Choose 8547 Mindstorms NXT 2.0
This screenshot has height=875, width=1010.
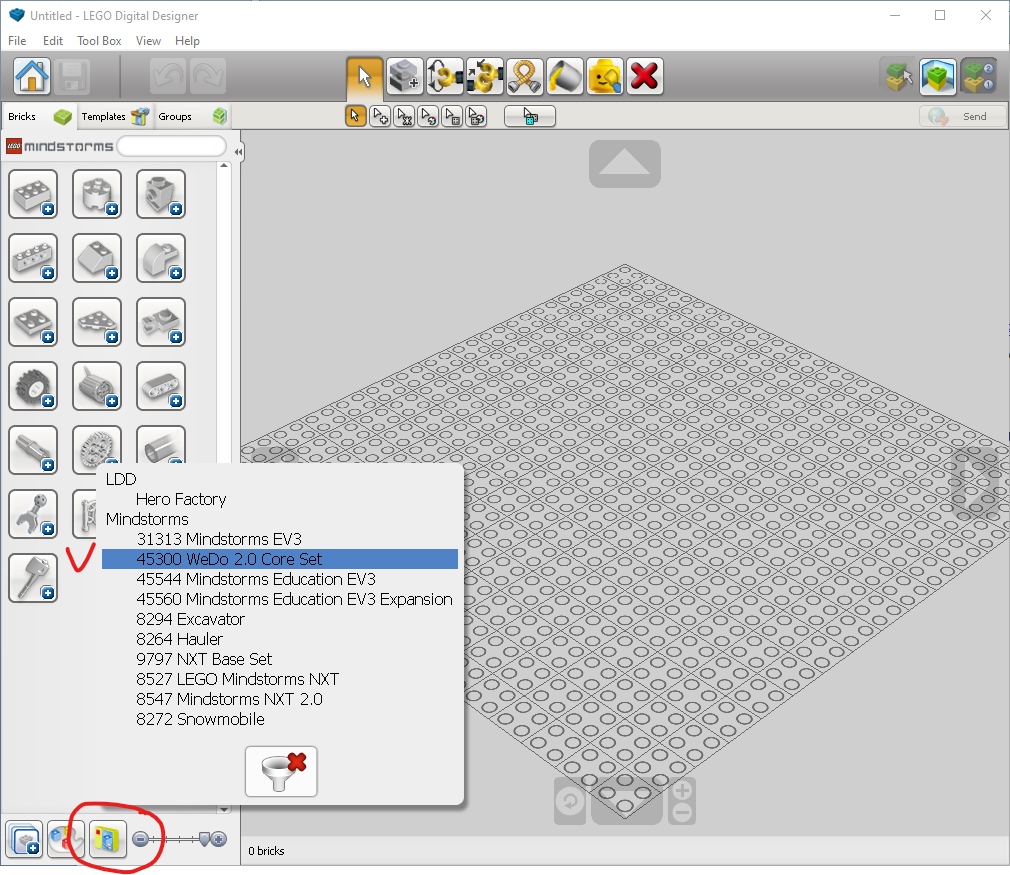[229, 699]
